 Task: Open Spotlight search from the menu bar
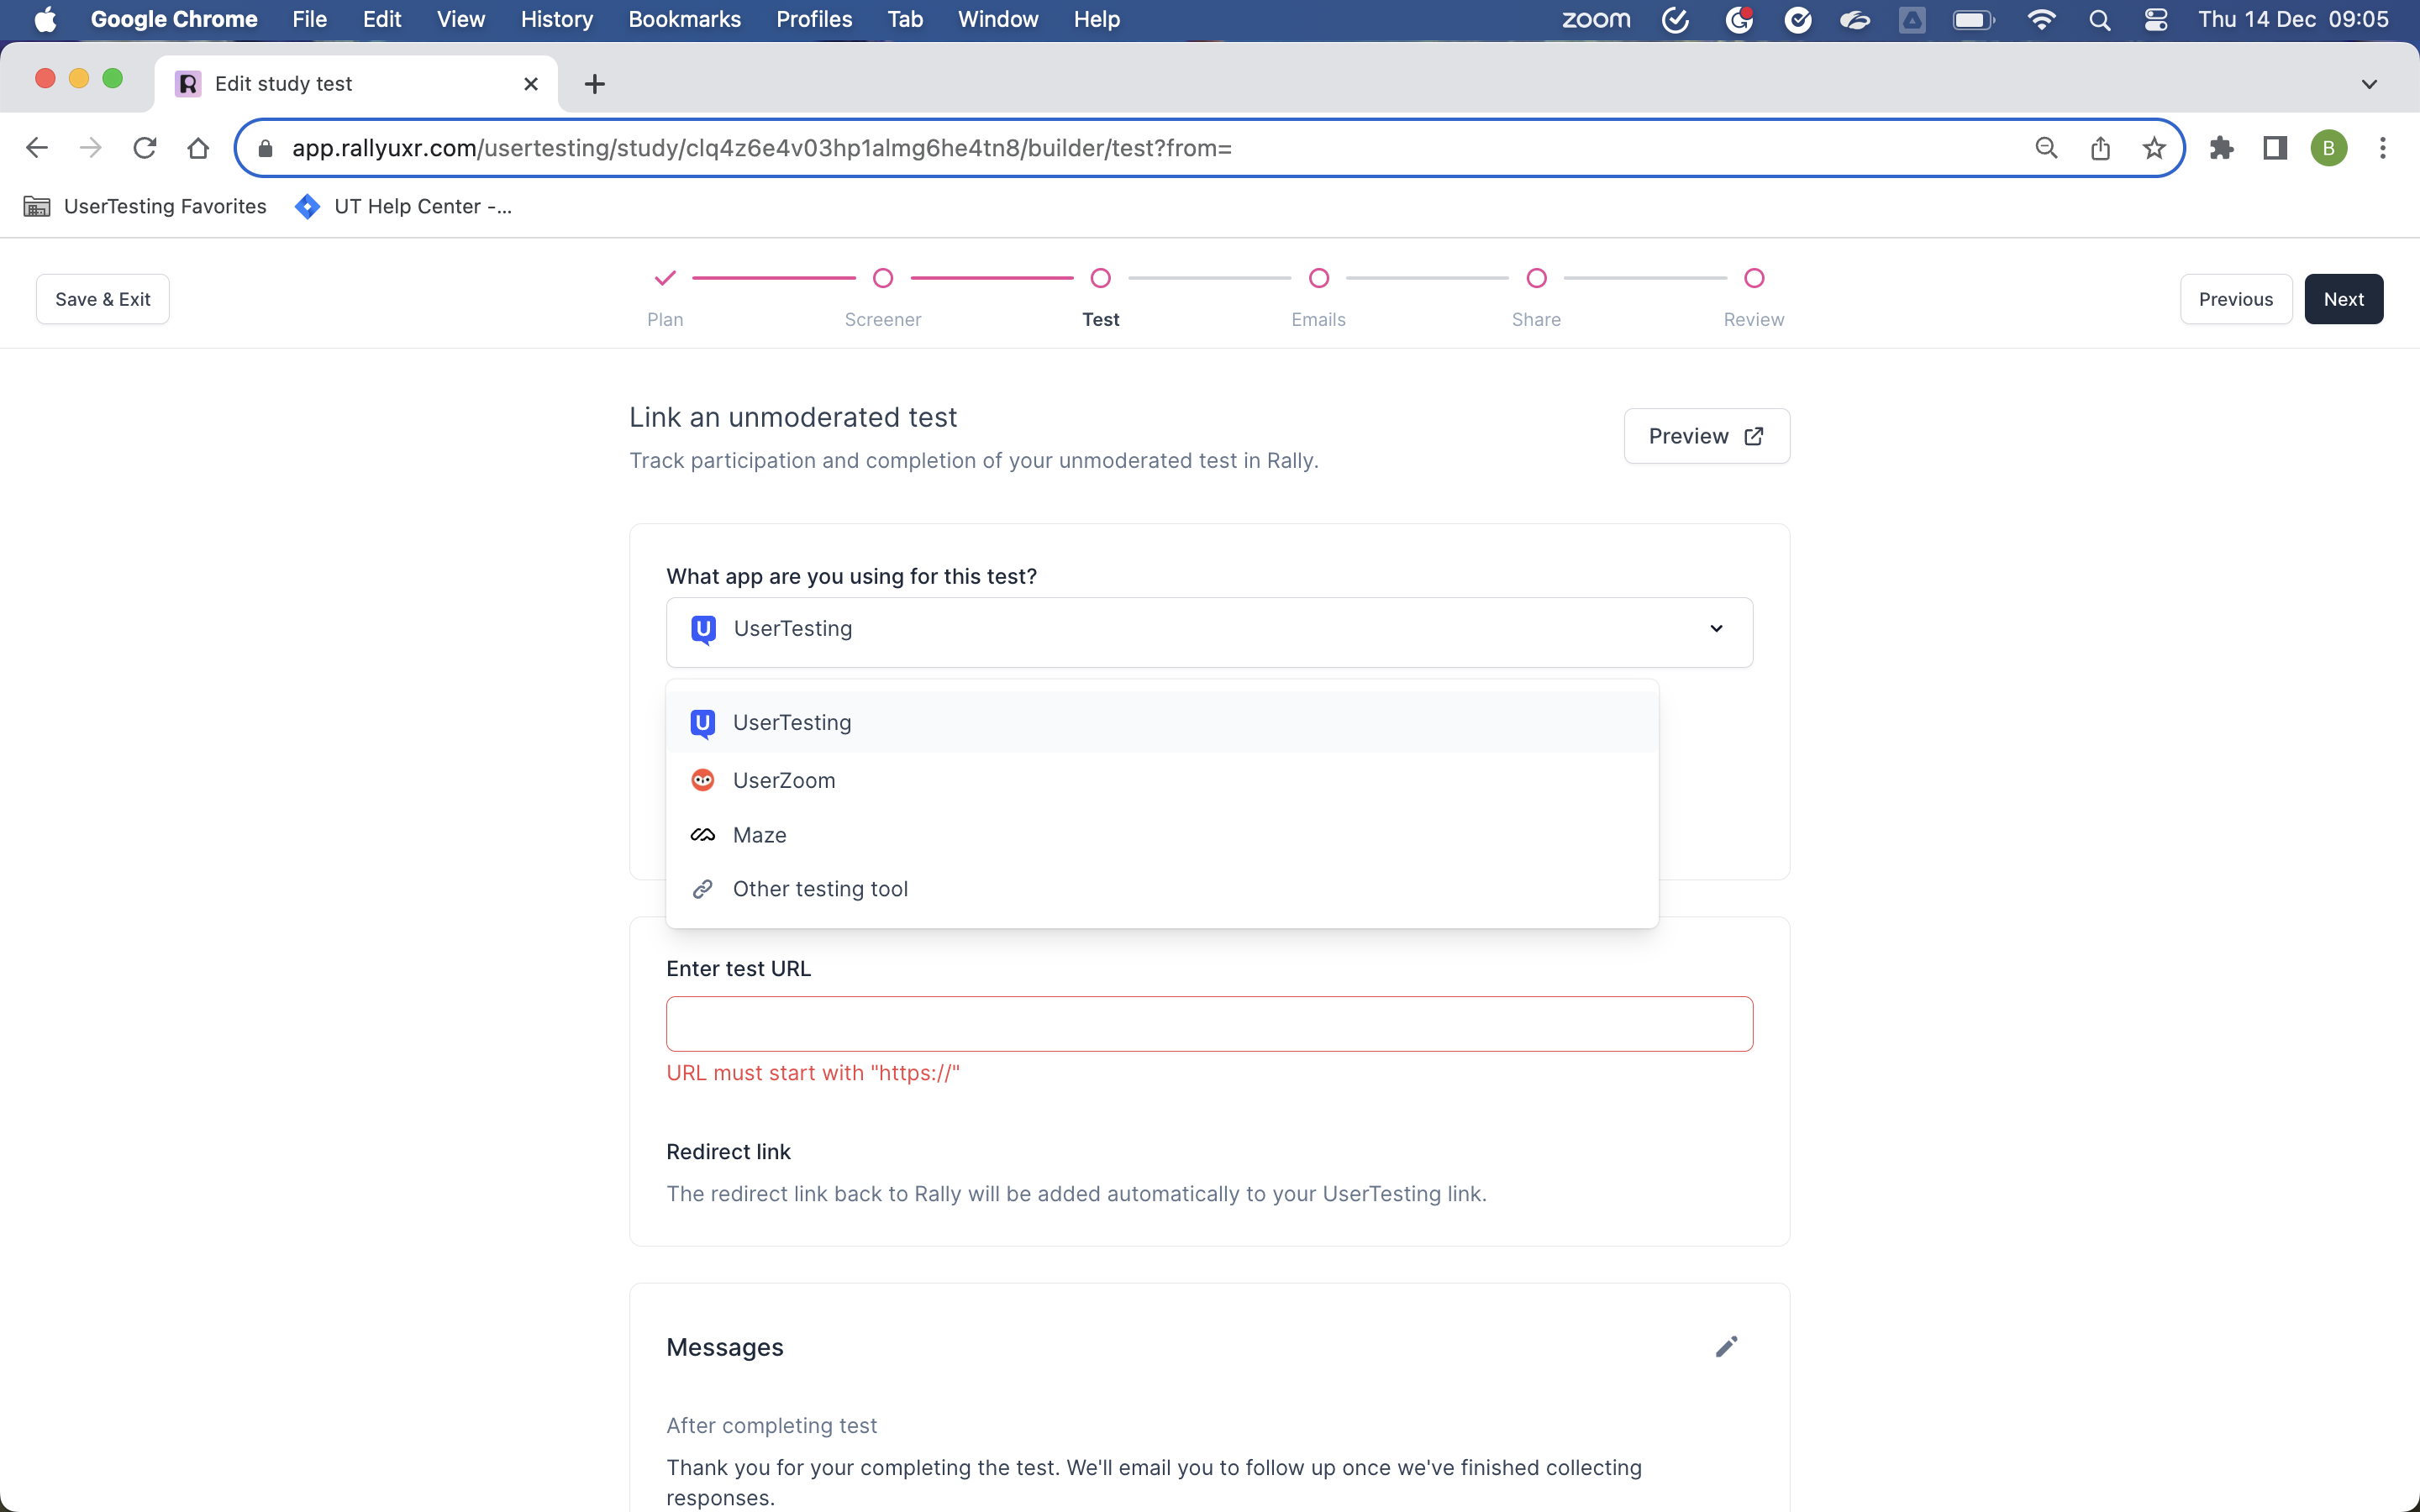pyautogui.click(x=2100, y=19)
